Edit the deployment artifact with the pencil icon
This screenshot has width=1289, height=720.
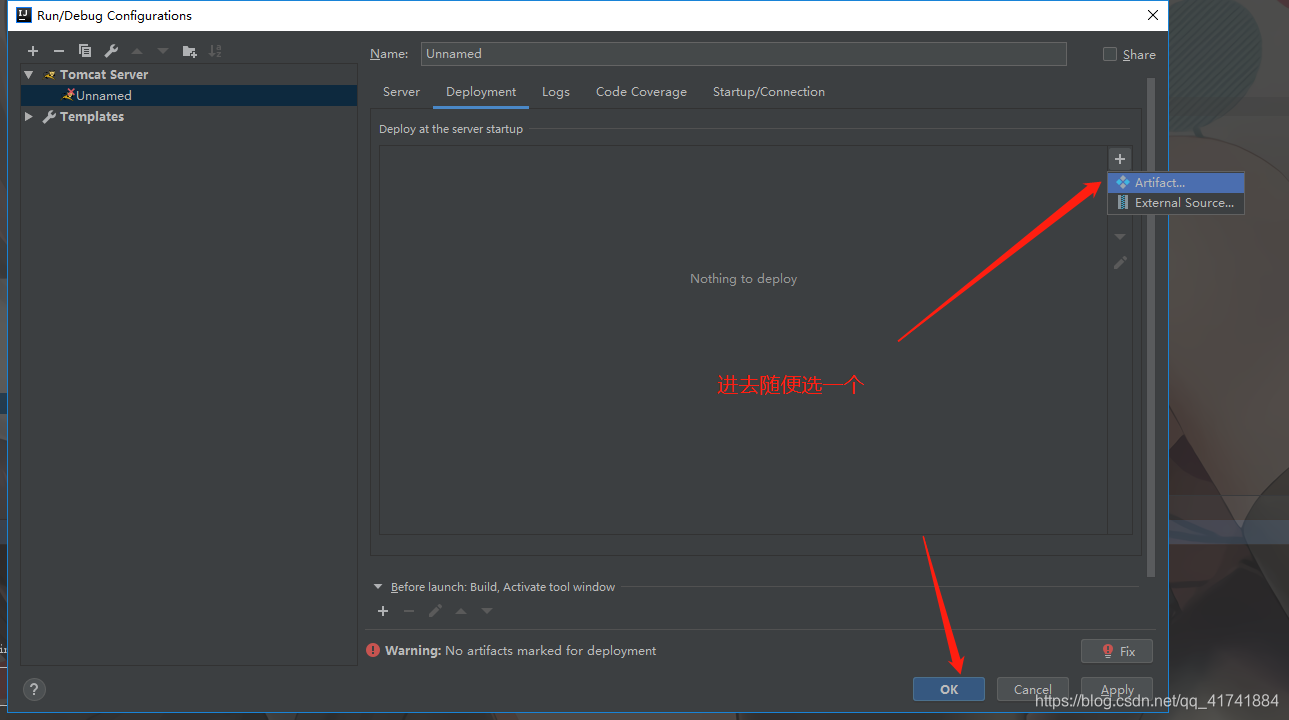[x=1120, y=262]
